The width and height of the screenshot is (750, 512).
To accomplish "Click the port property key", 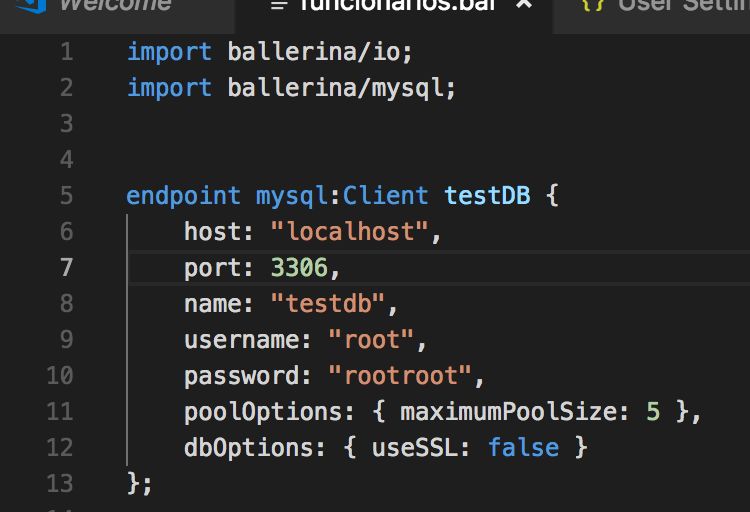I will coord(213,268).
